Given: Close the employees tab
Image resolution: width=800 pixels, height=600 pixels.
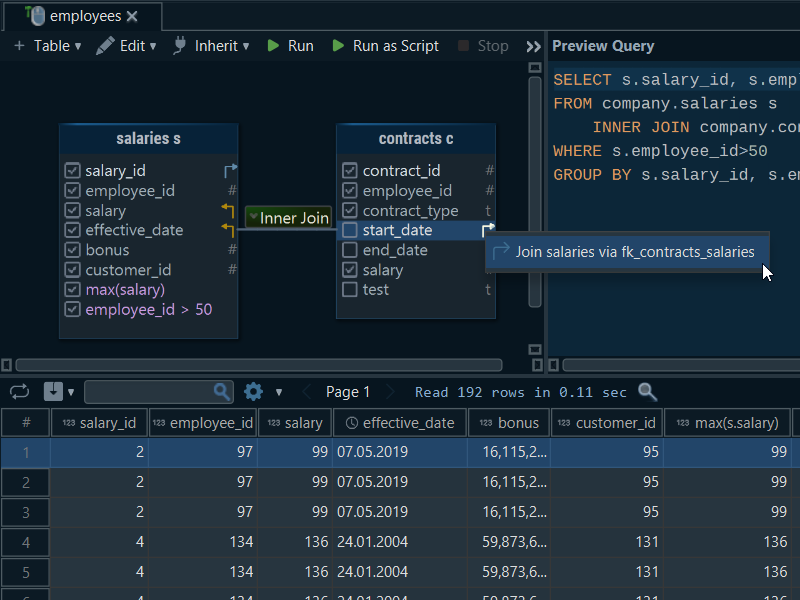Looking at the screenshot, I should (x=132, y=16).
